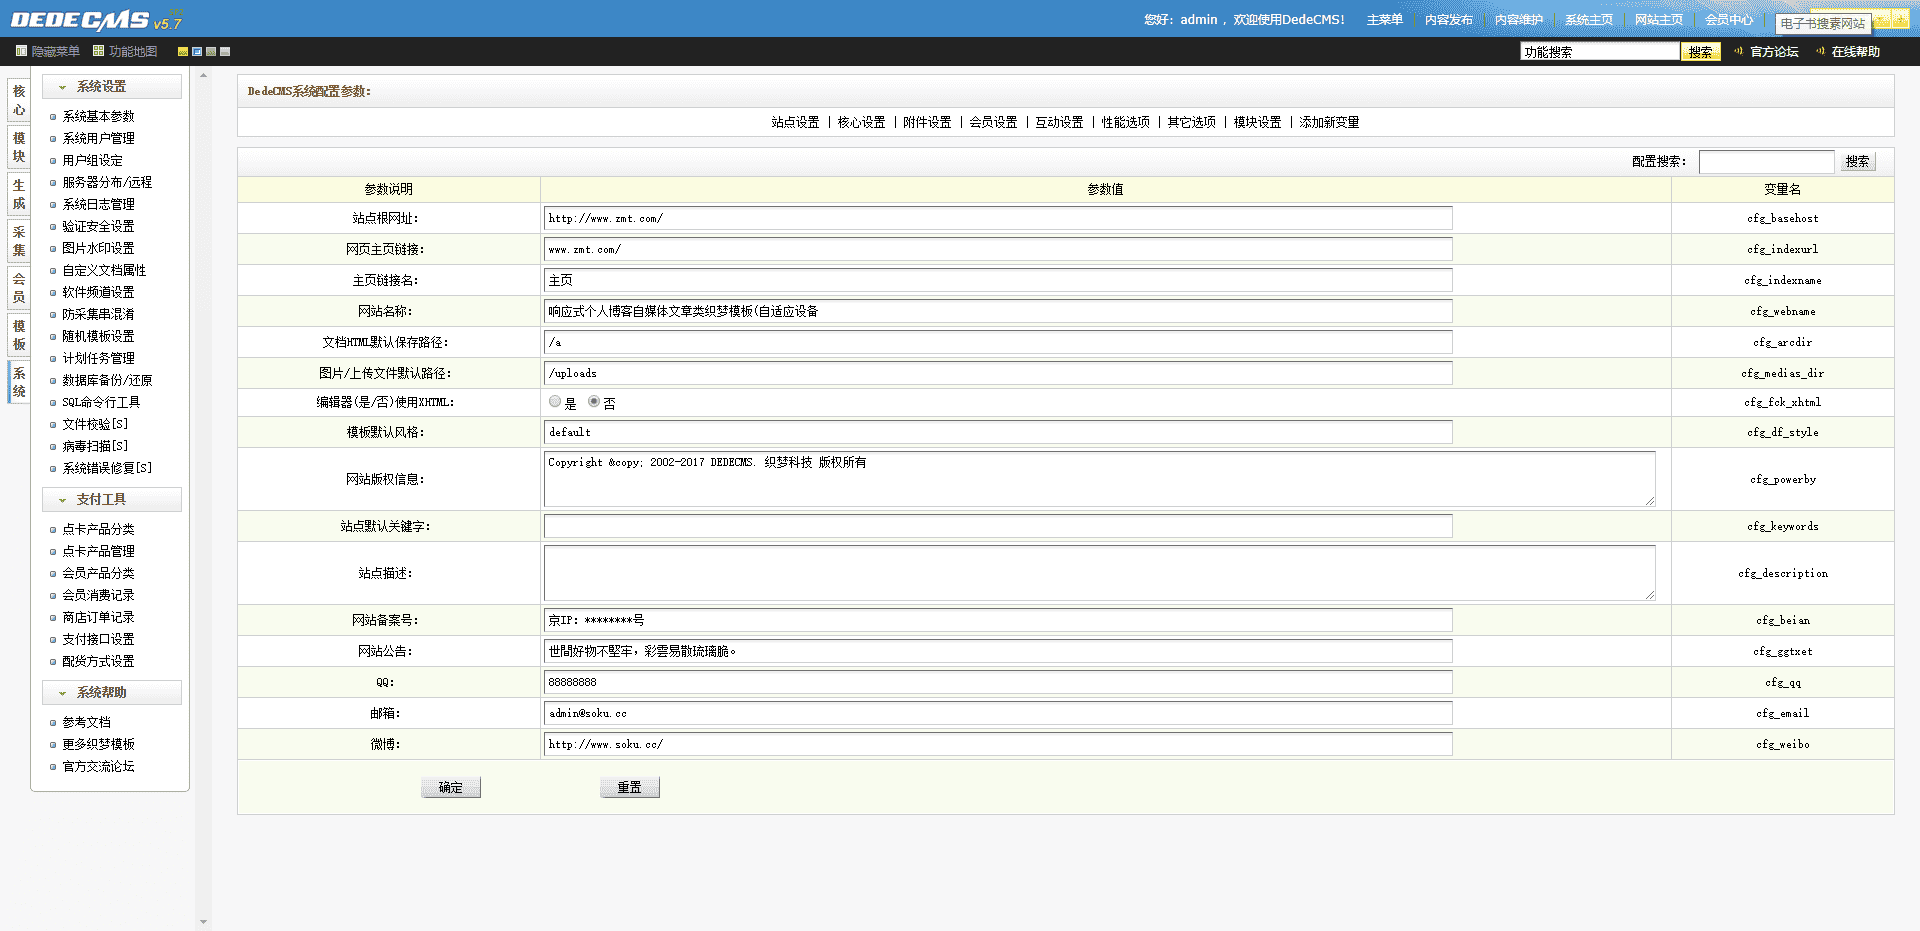The width and height of the screenshot is (1920, 931).
Task: Open the 核心 vertical side tab
Action: pyautogui.click(x=19, y=100)
